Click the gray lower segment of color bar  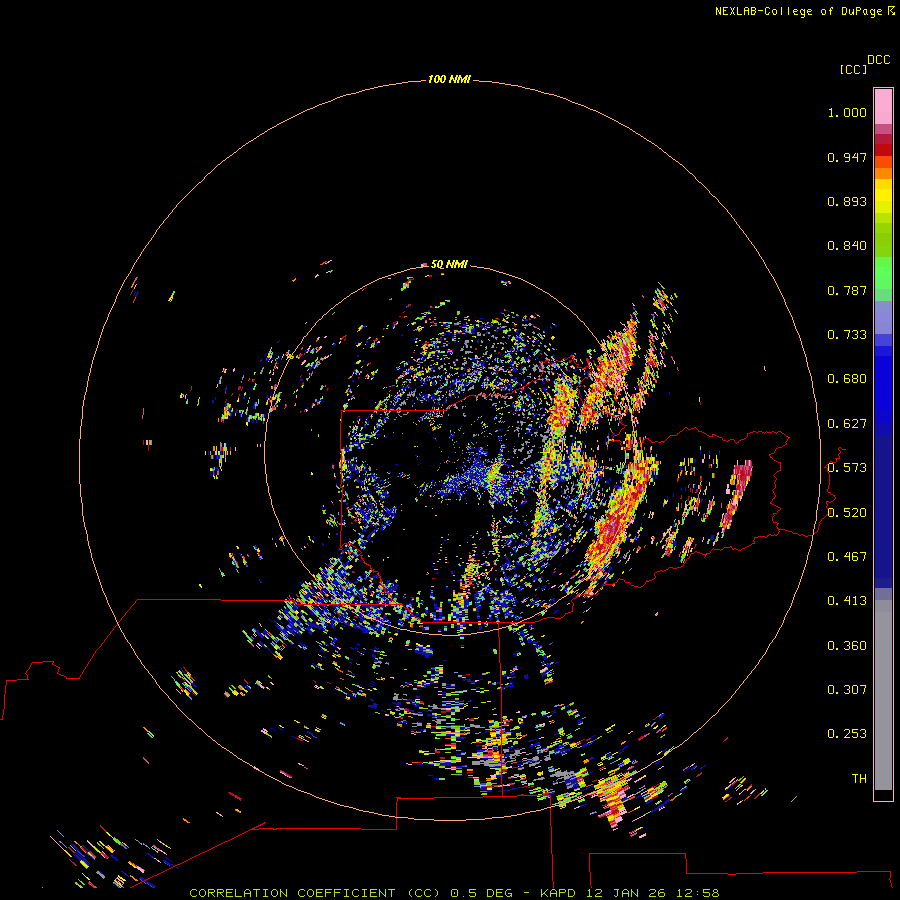click(x=883, y=695)
